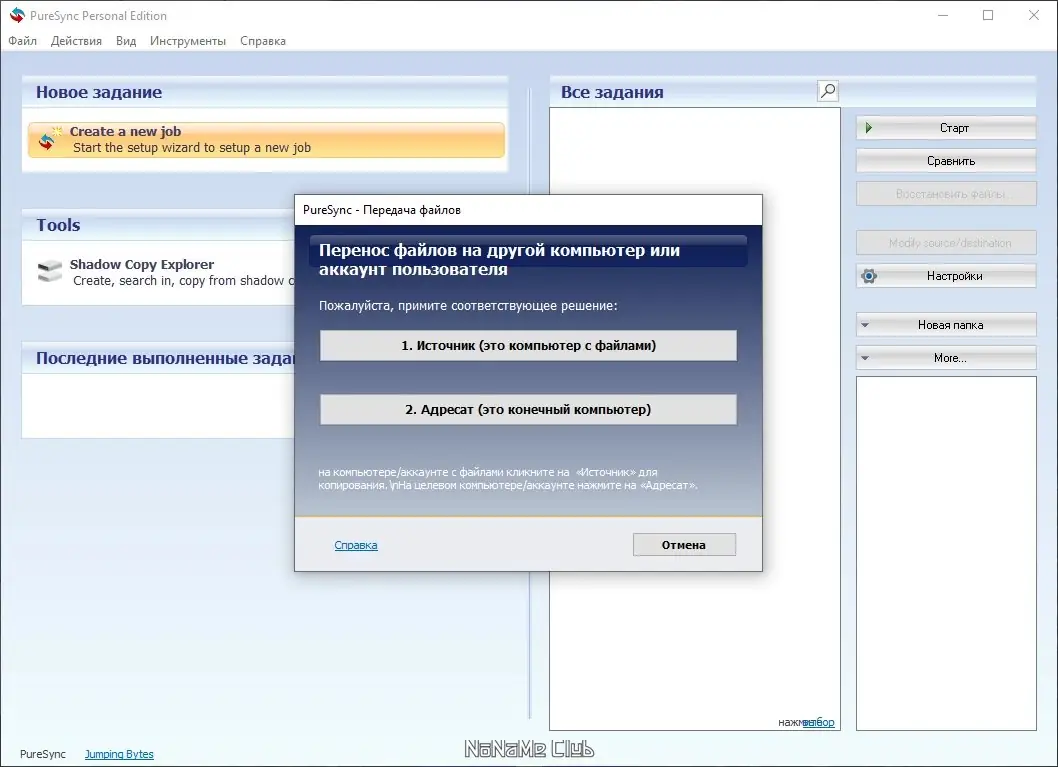Image resolution: width=1058 pixels, height=767 pixels.
Task: Open the Справка menu in menu bar
Action: pos(263,41)
